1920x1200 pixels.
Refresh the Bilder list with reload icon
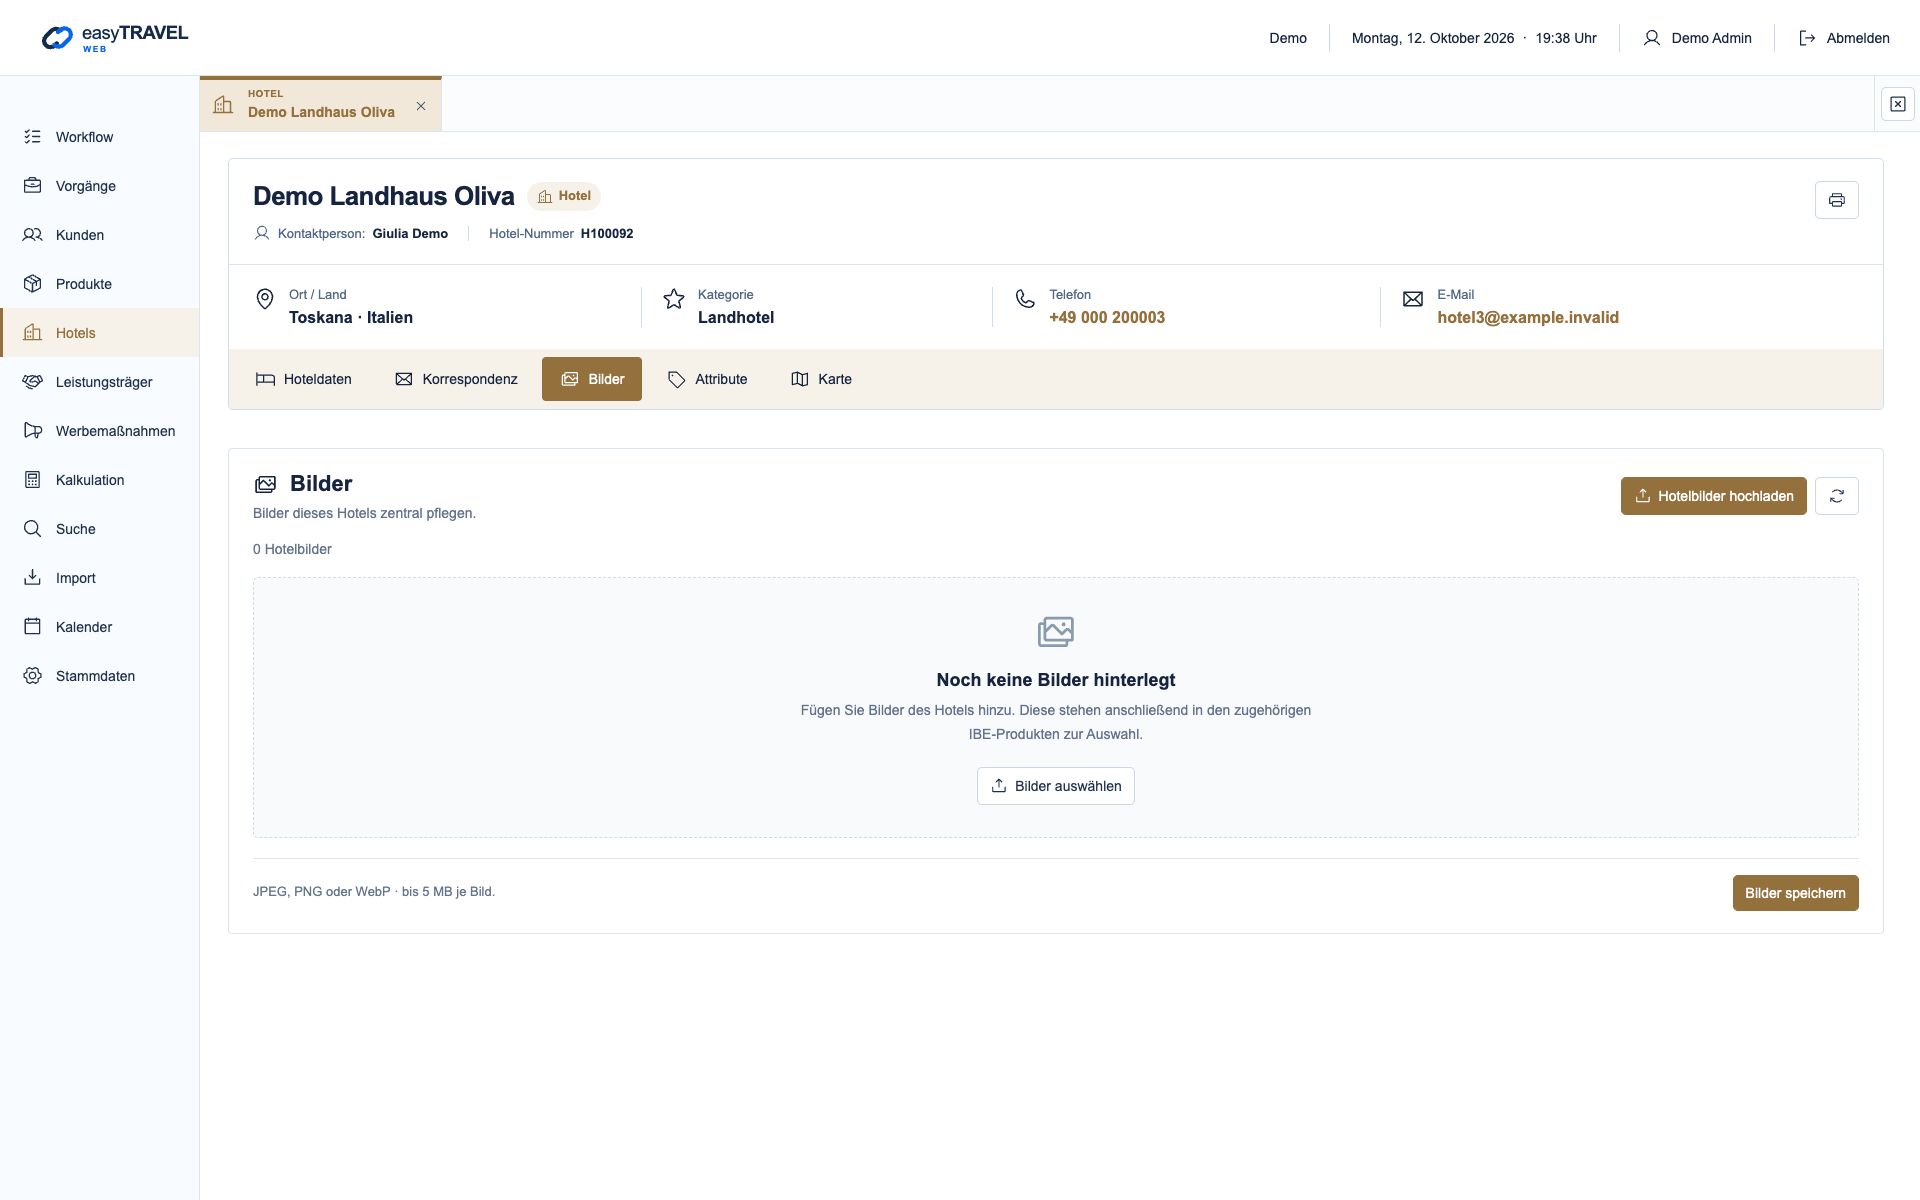tap(1836, 496)
